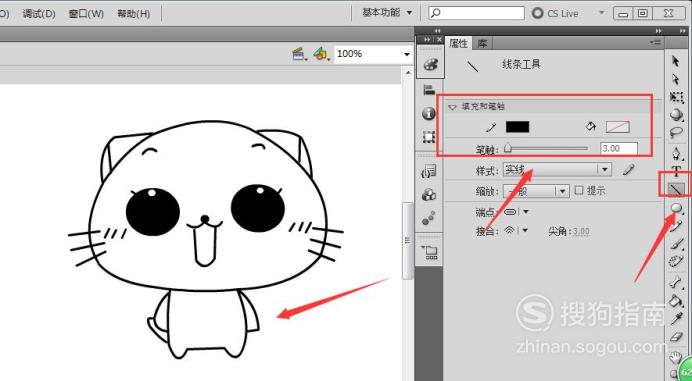Select the Subselection (white arrow) tool
This screenshot has height=381, width=692.
[x=675, y=79]
